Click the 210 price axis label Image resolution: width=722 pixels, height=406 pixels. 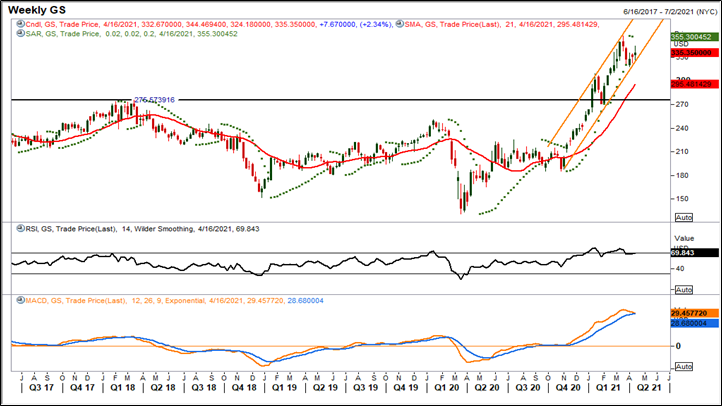pyautogui.click(x=682, y=151)
